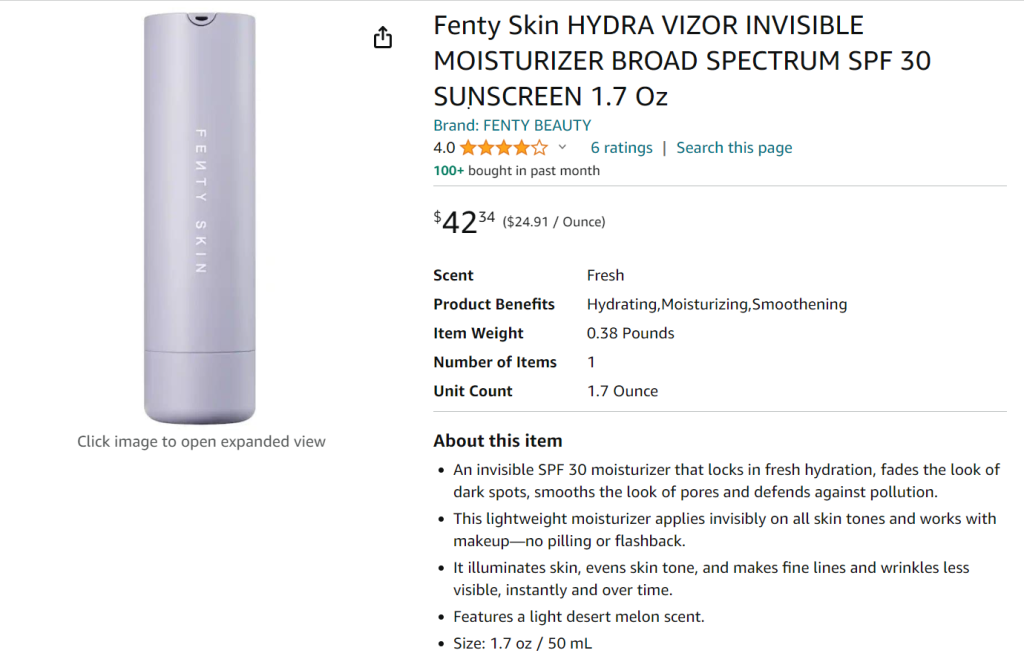Expand the ratings breakdown via the chevron

[562, 149]
